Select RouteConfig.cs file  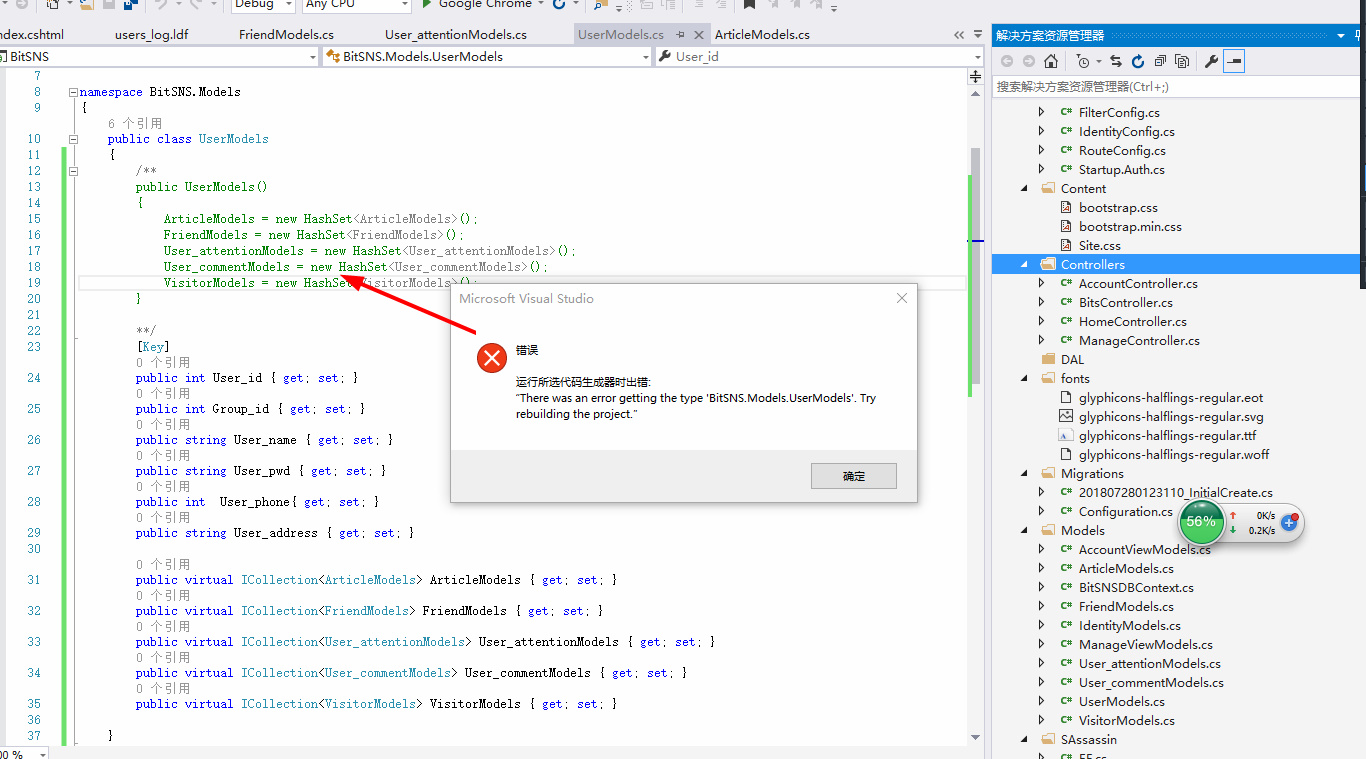(1122, 150)
